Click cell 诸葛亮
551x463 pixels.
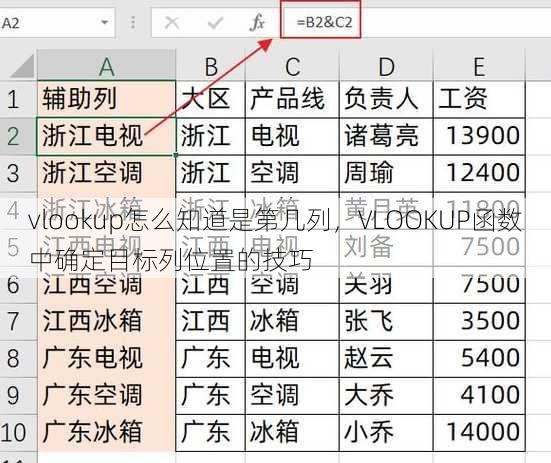click(386, 136)
